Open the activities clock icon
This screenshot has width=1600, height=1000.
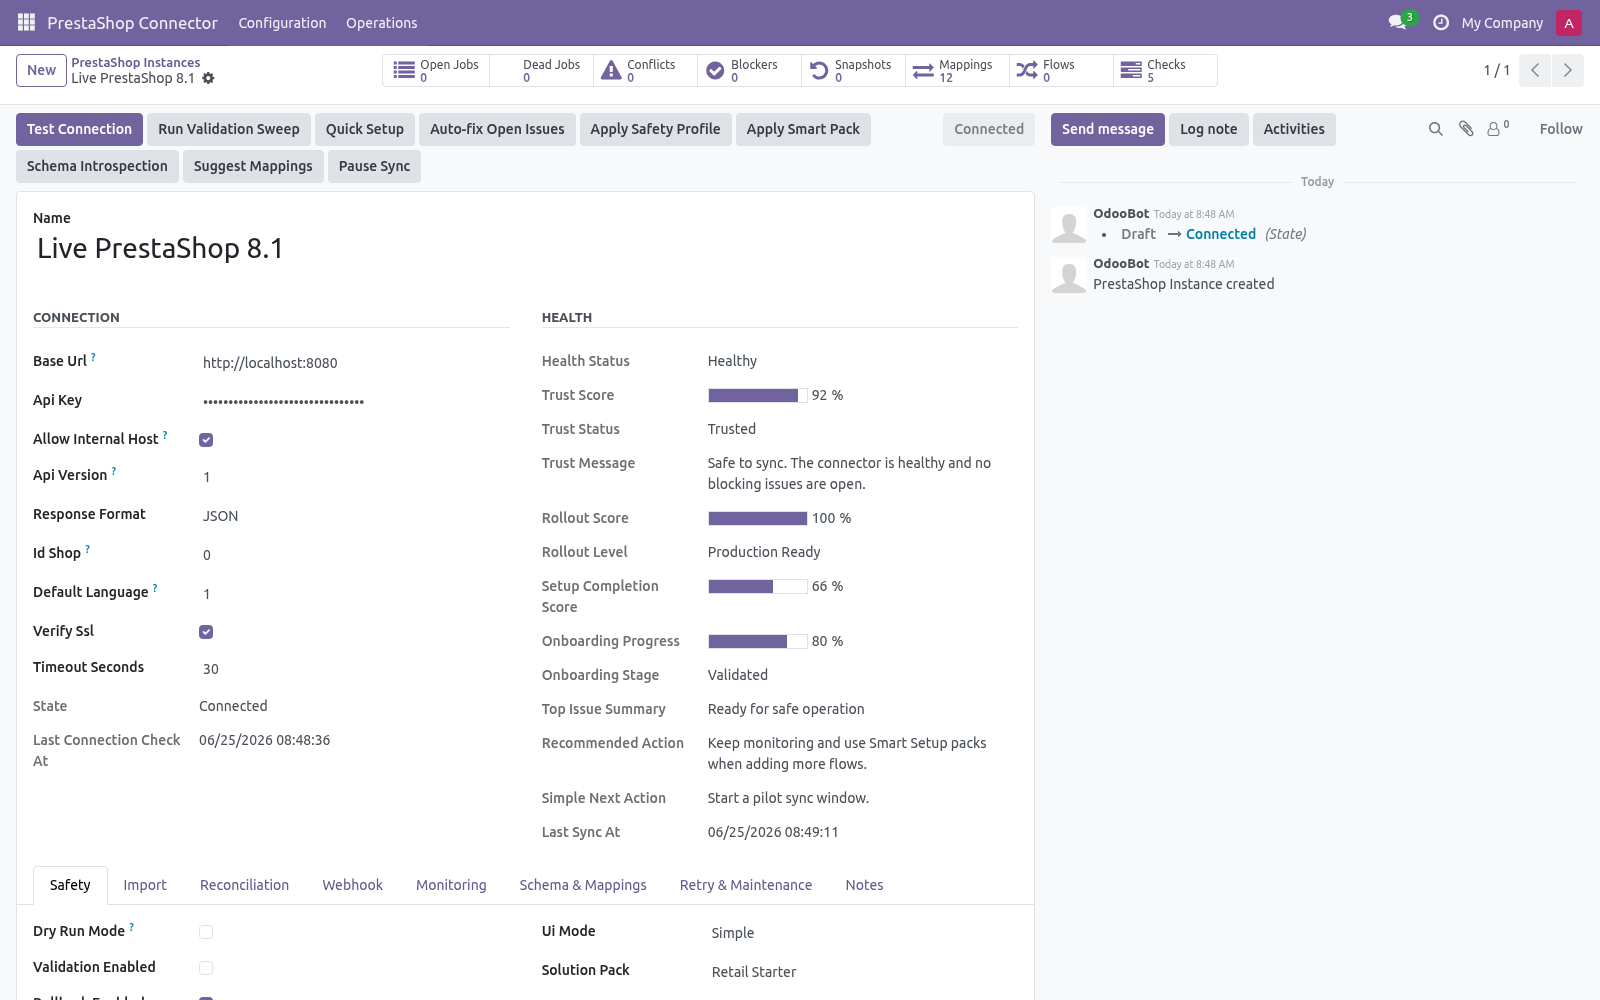1441,22
